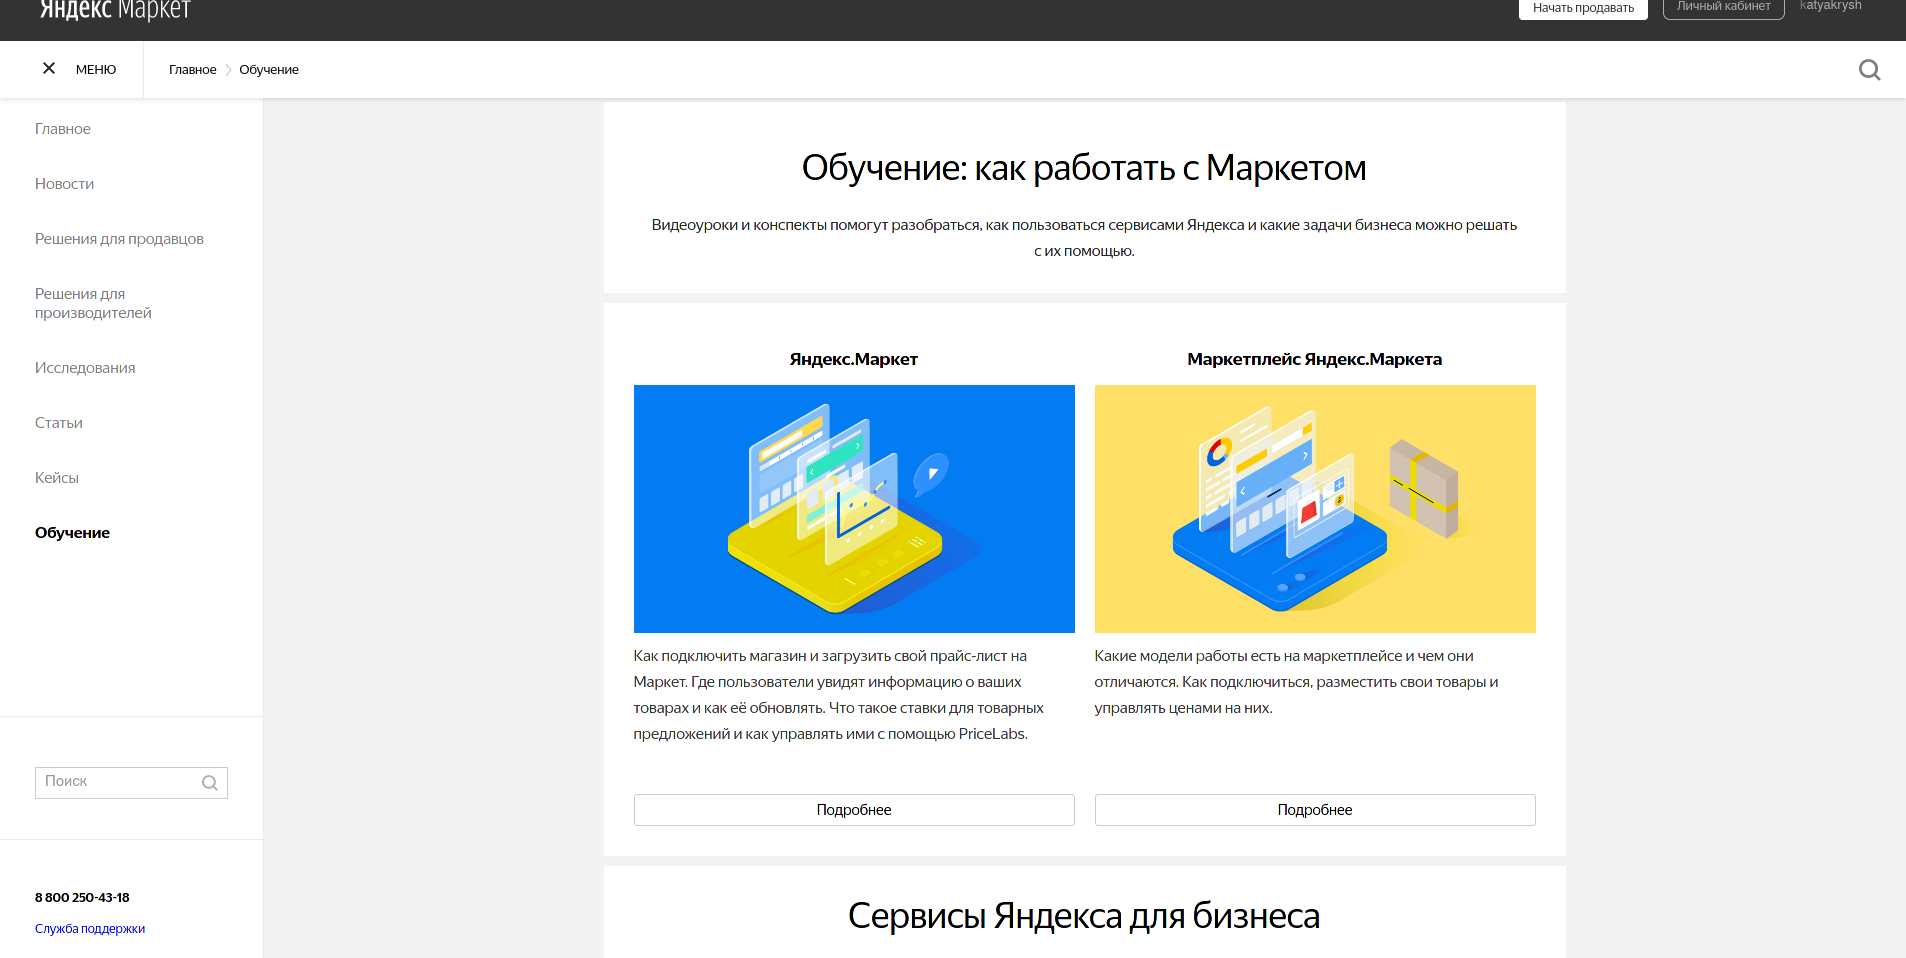Go to Главное breadcrumb
1906x958 pixels.
pyautogui.click(x=192, y=70)
